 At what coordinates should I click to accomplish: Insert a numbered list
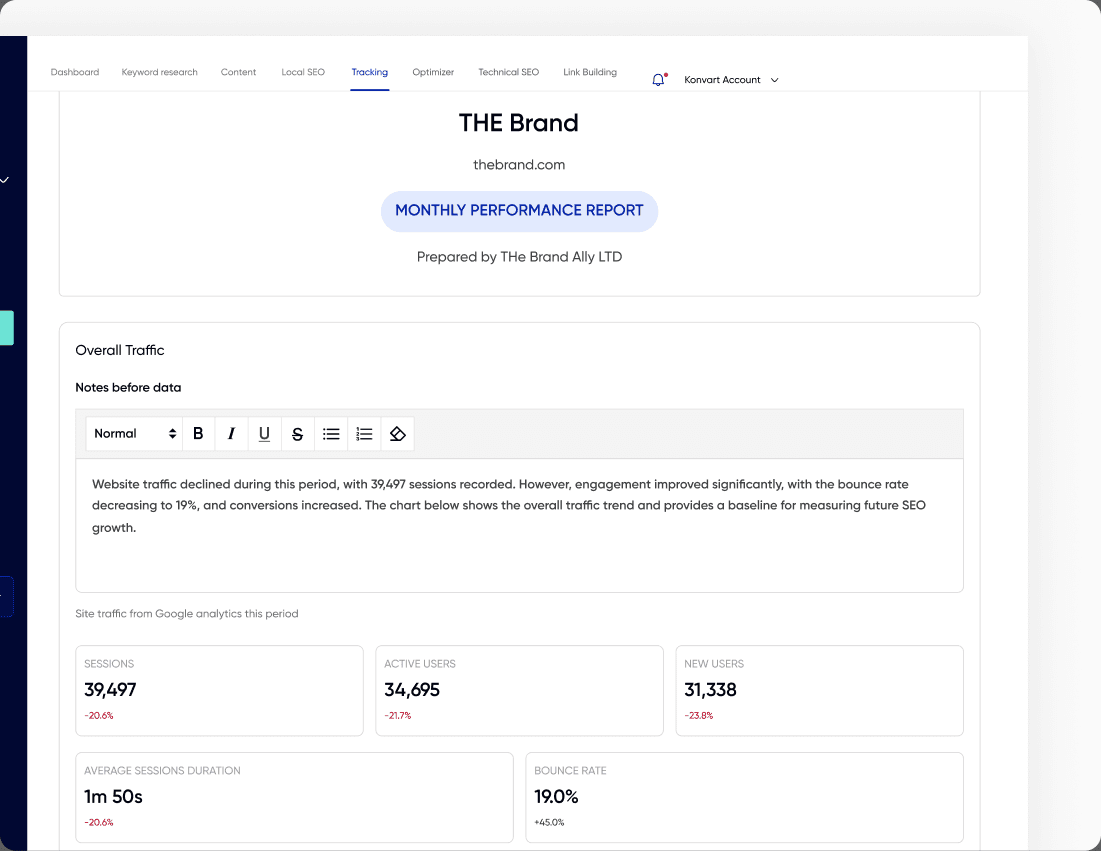pos(364,434)
